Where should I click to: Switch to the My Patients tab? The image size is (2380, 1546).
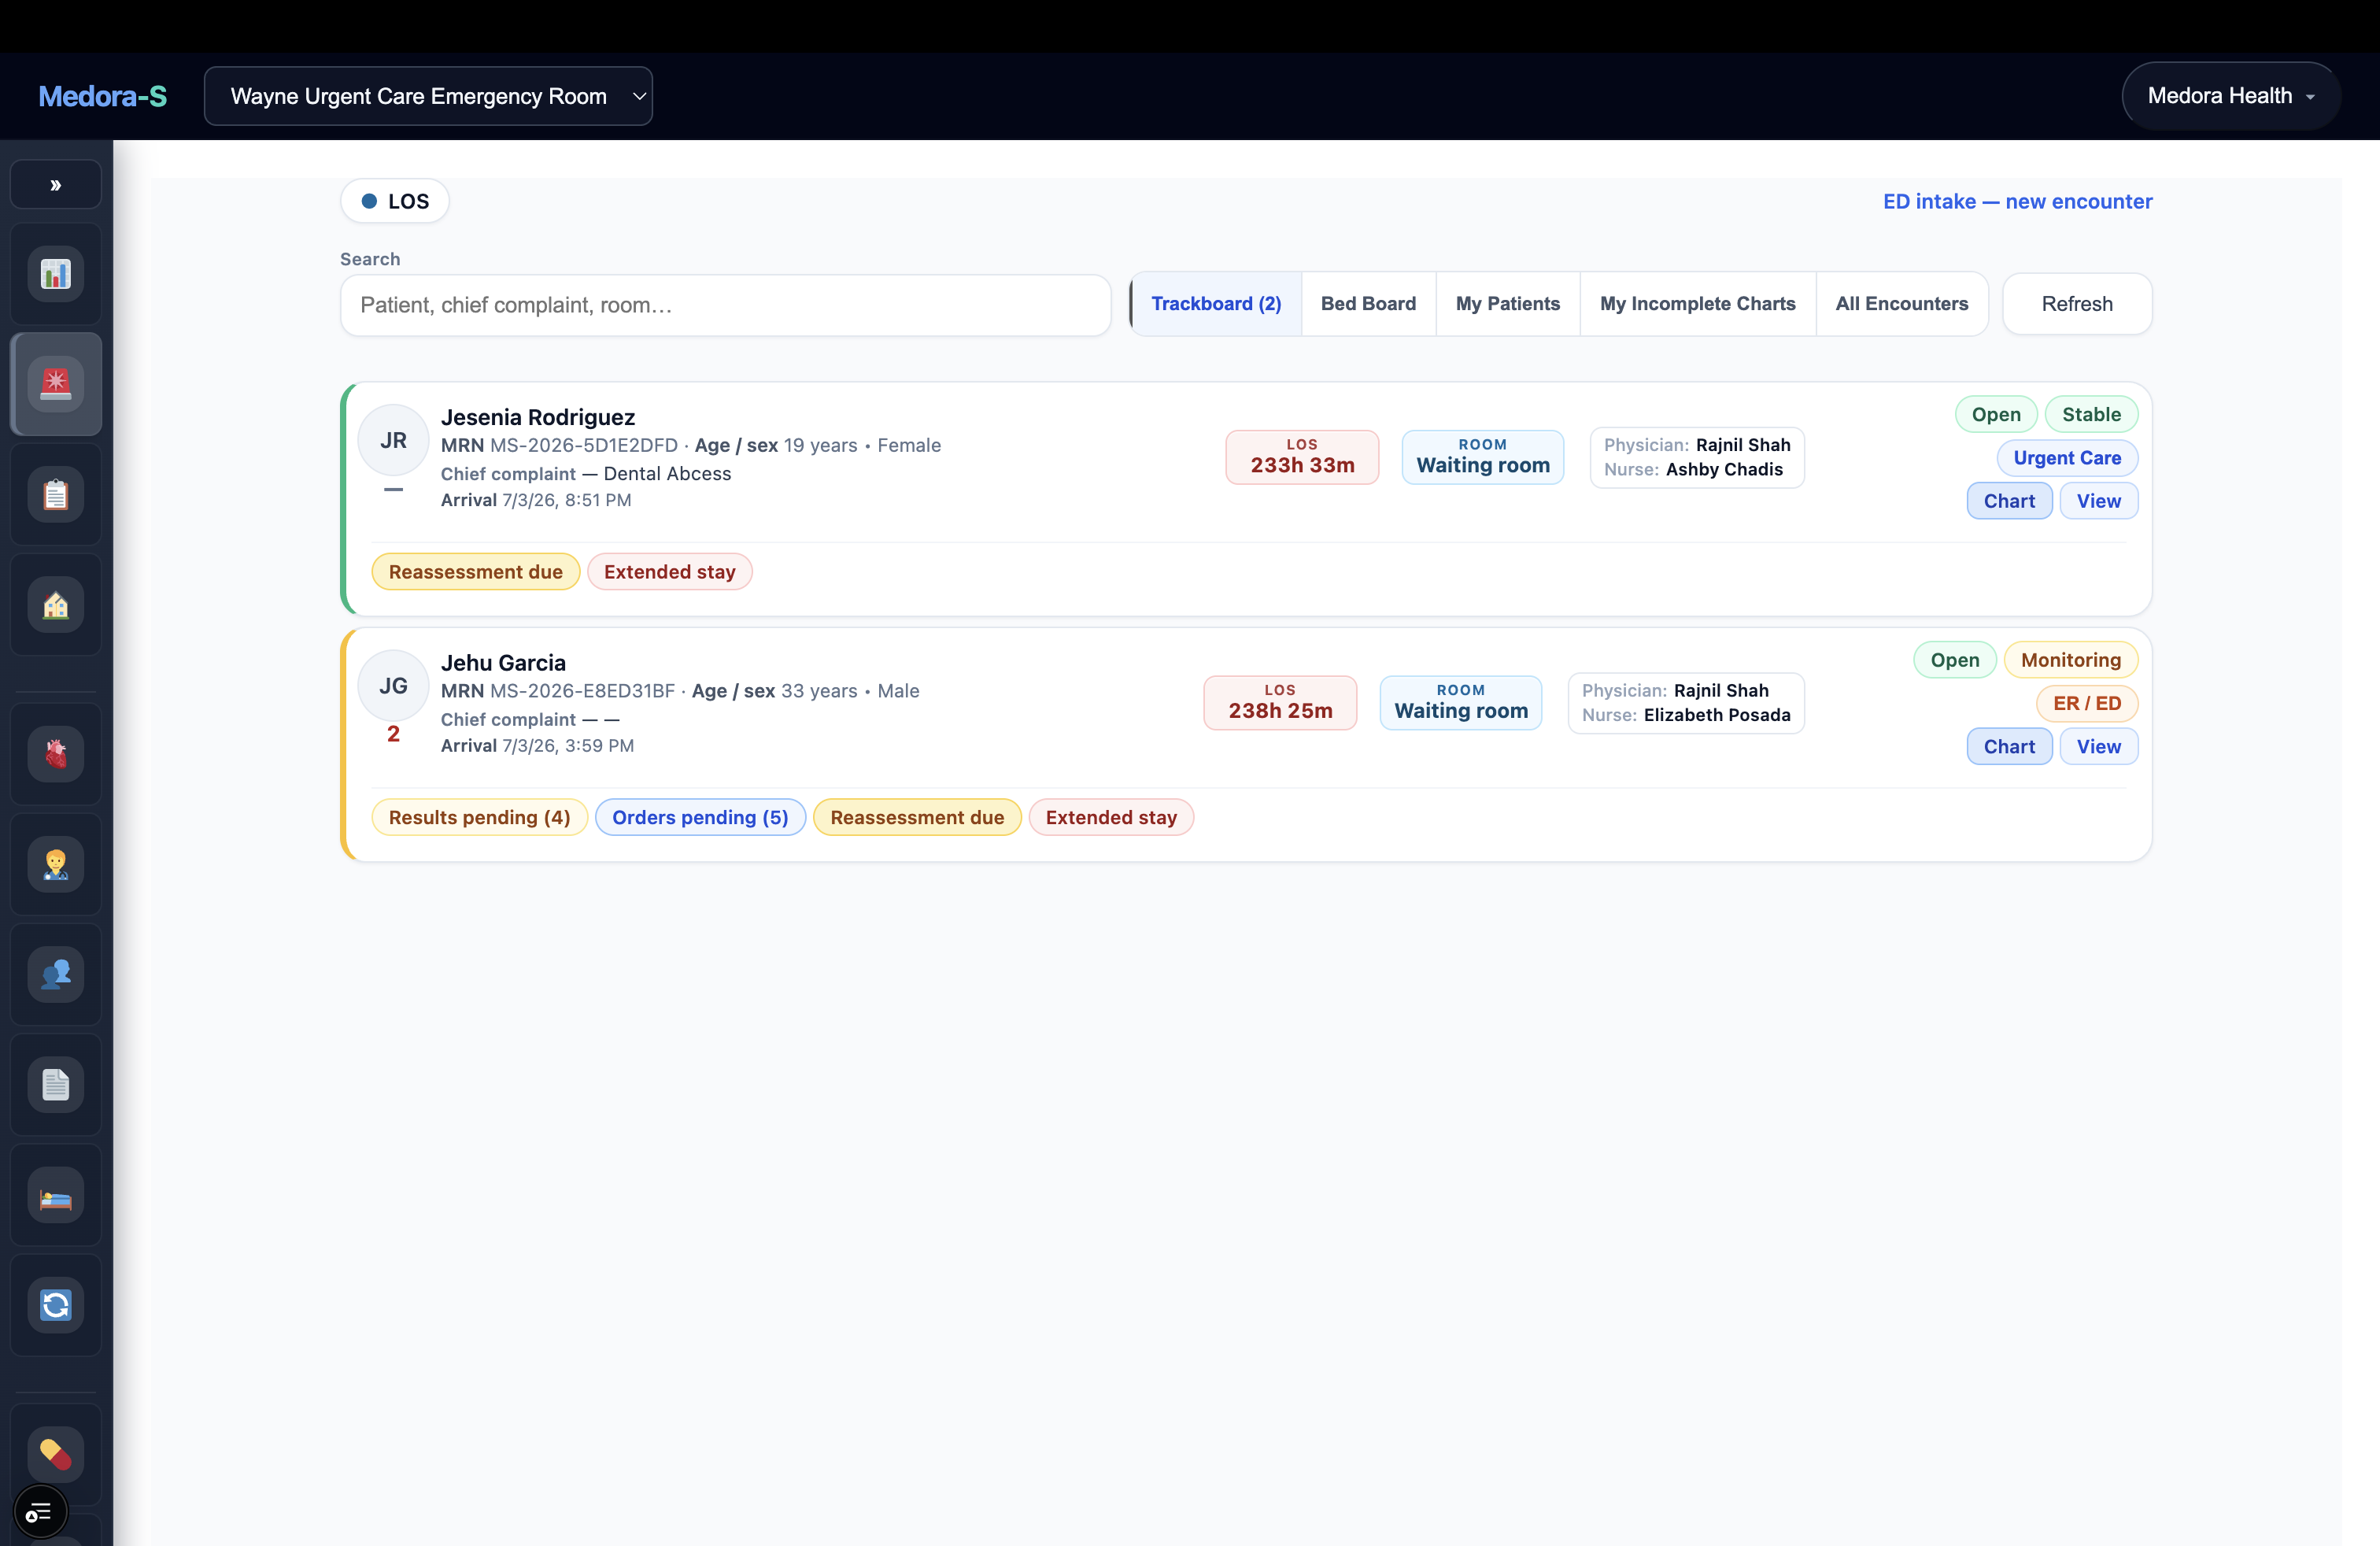pos(1507,304)
